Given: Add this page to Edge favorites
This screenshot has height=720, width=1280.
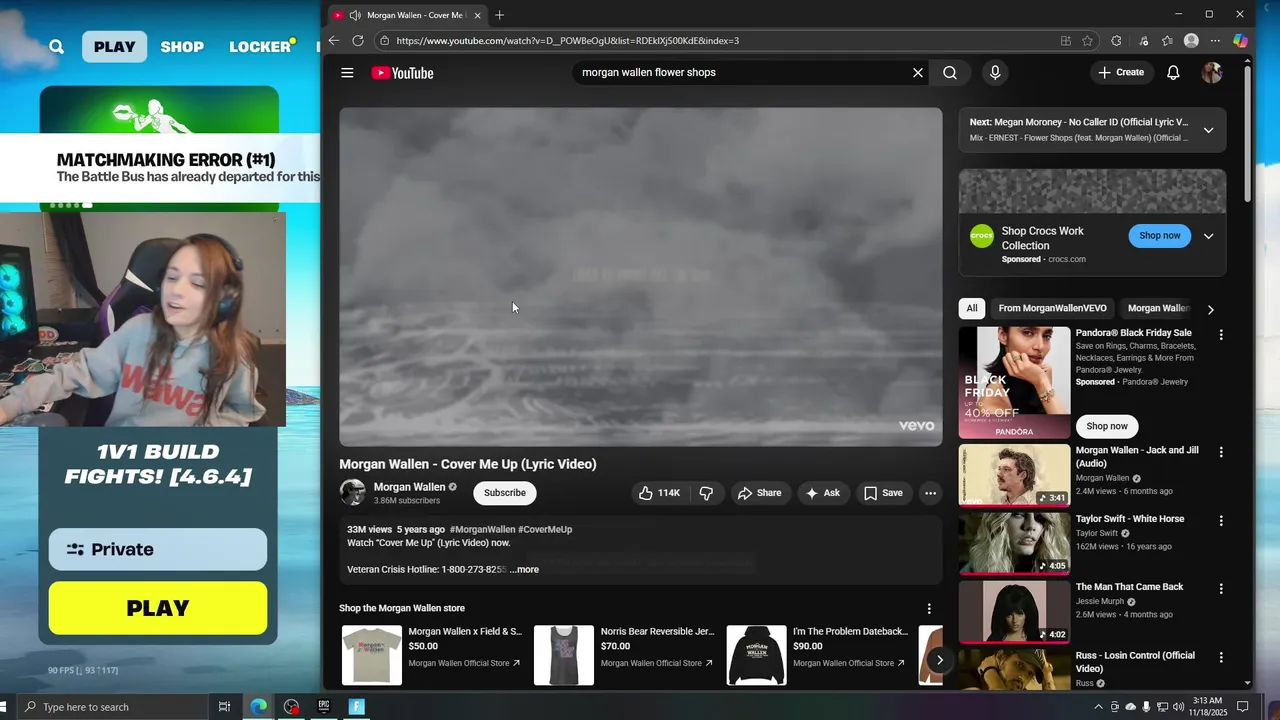Looking at the screenshot, I should click(x=1087, y=41).
